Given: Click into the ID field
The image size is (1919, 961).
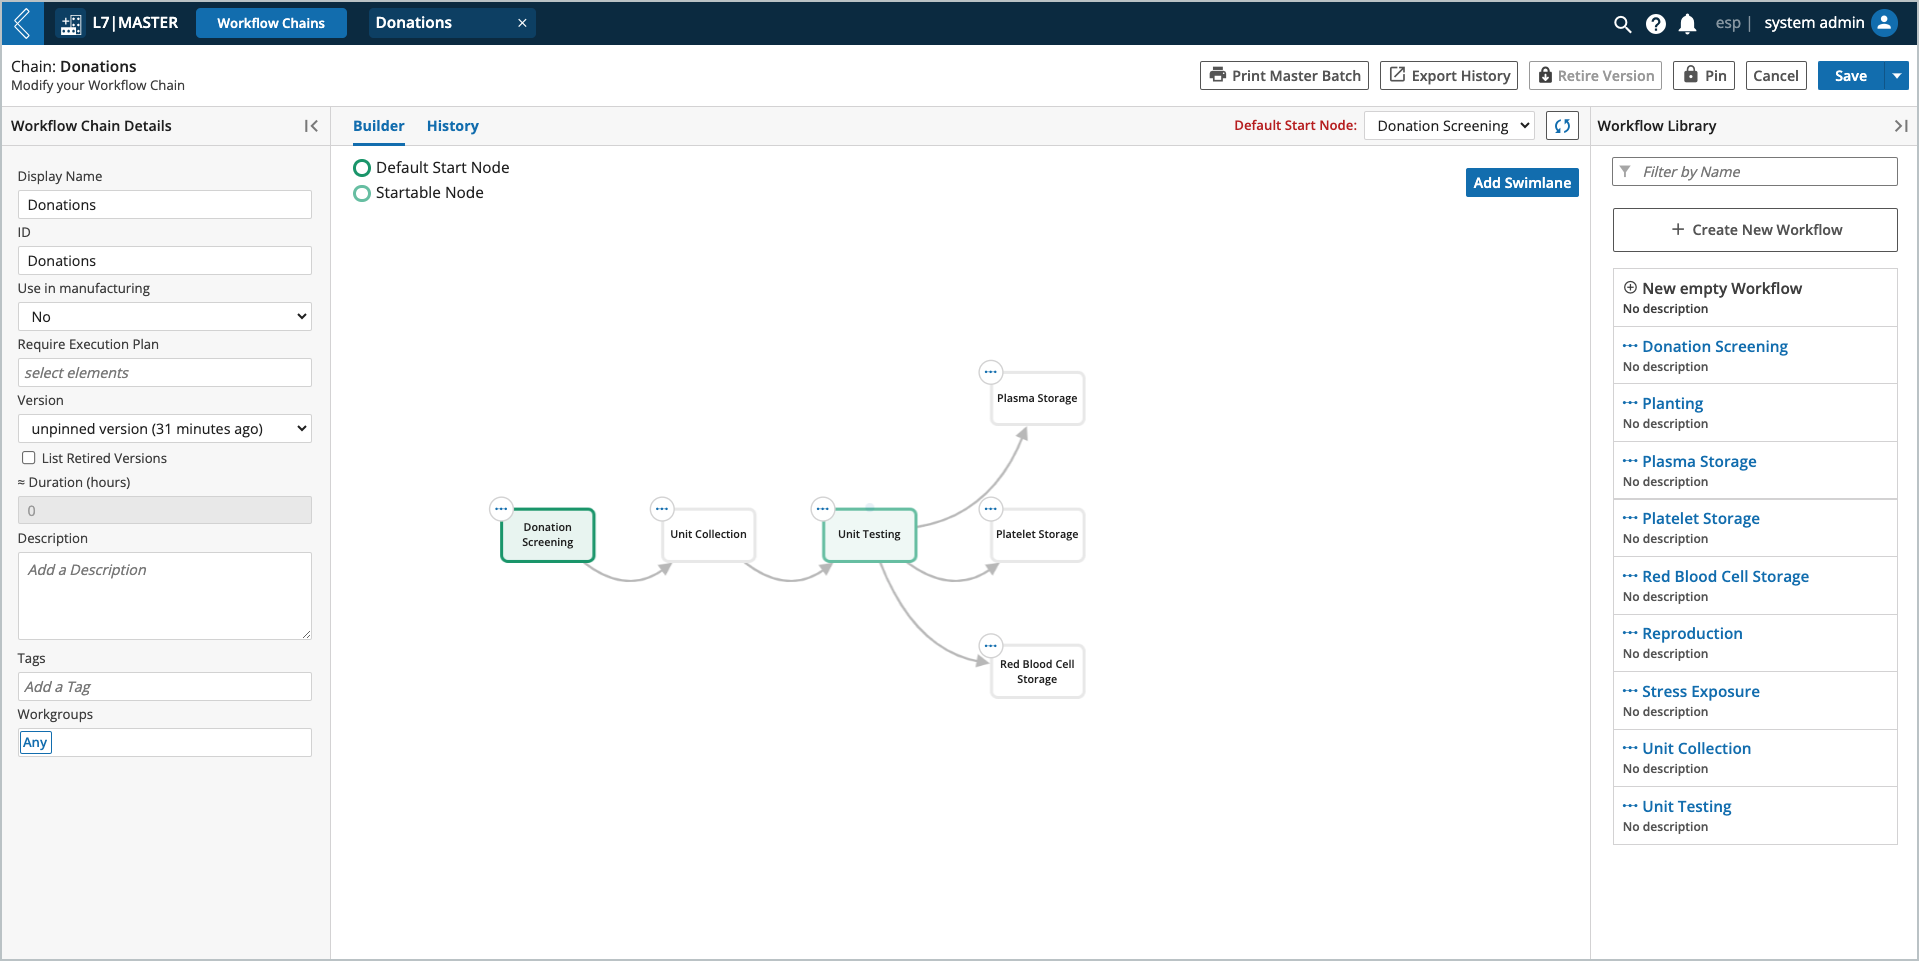Looking at the screenshot, I should point(165,261).
